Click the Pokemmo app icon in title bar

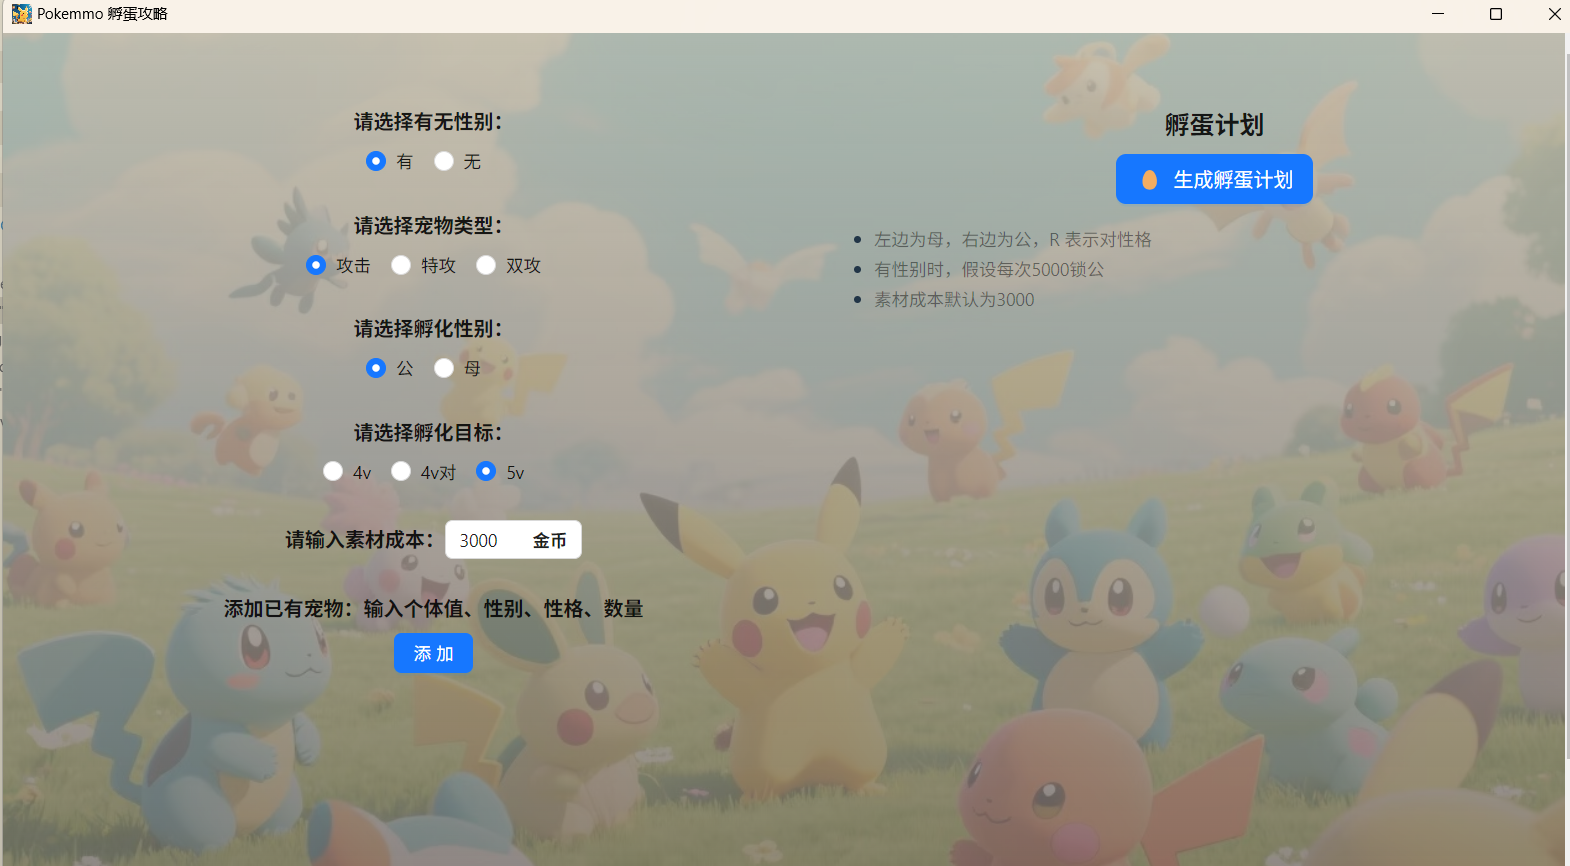click(x=21, y=14)
